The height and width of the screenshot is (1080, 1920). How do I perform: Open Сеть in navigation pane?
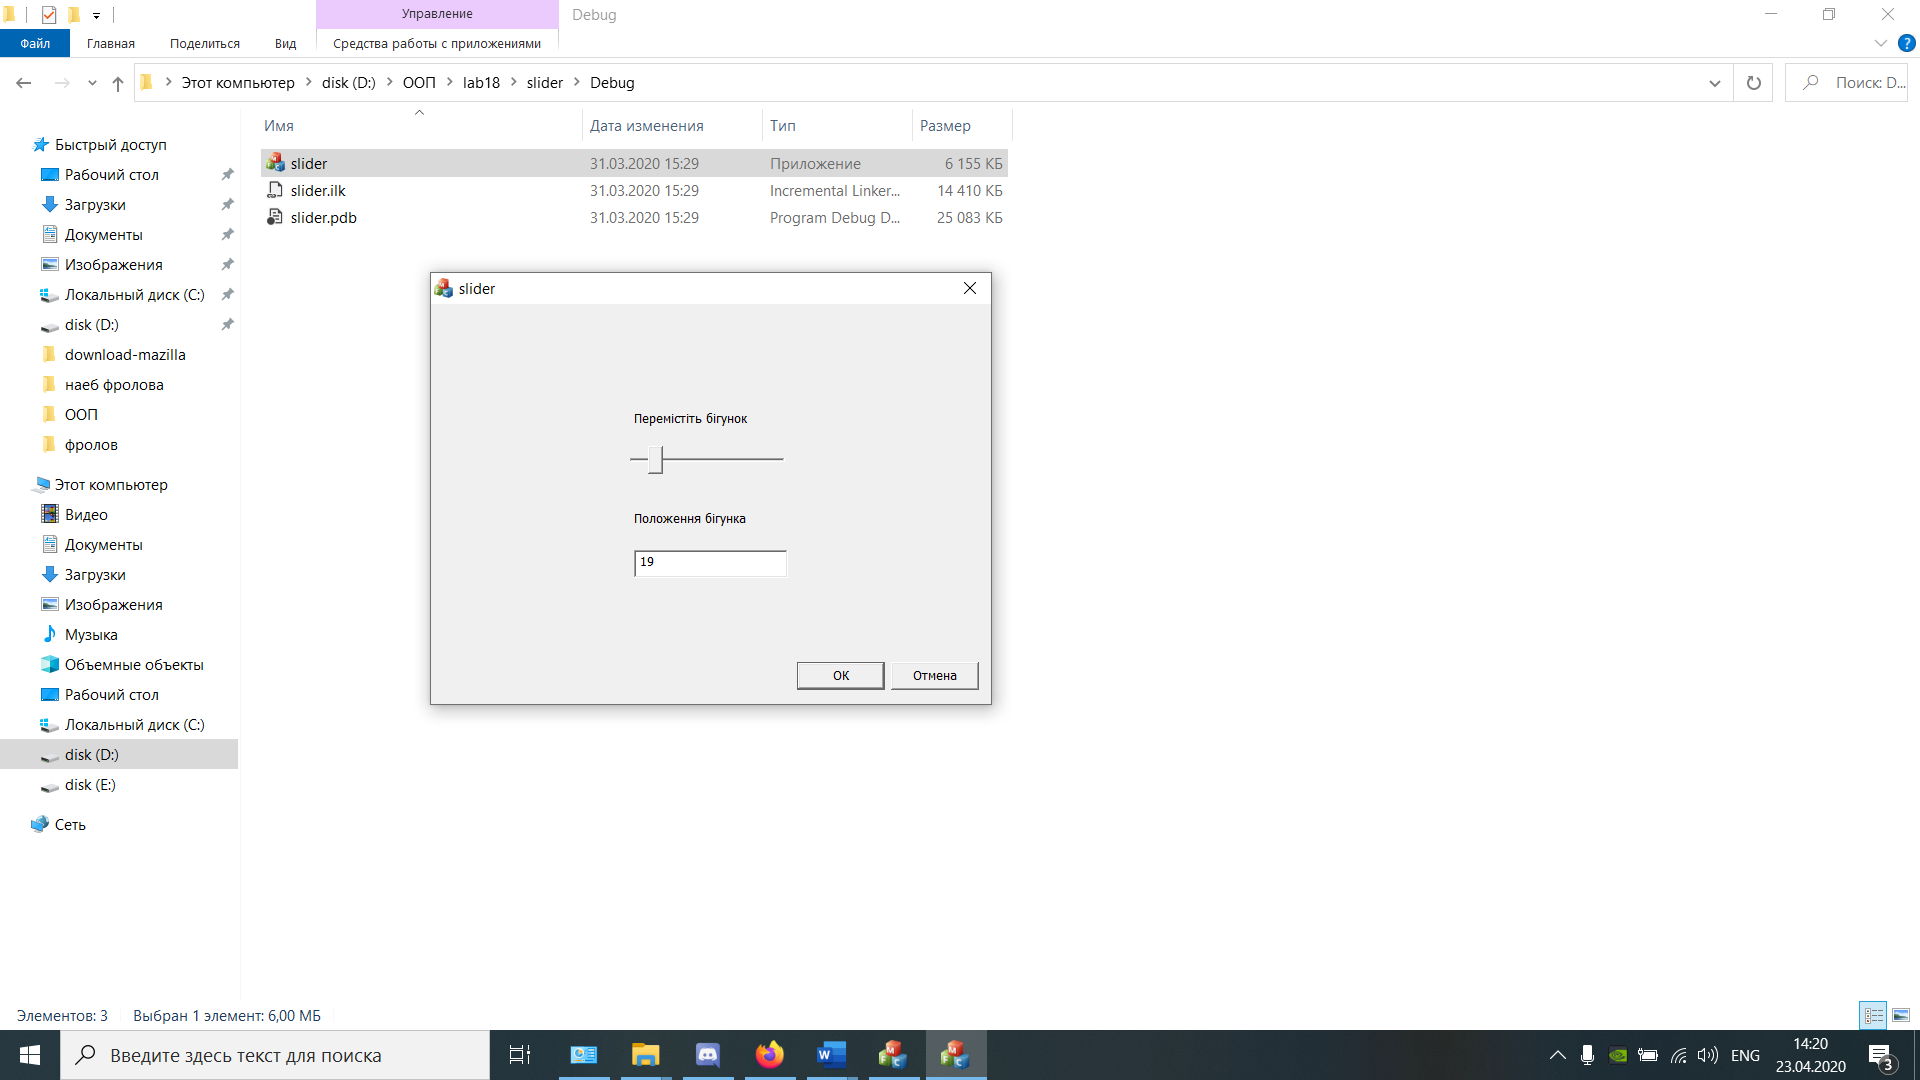pos(70,825)
